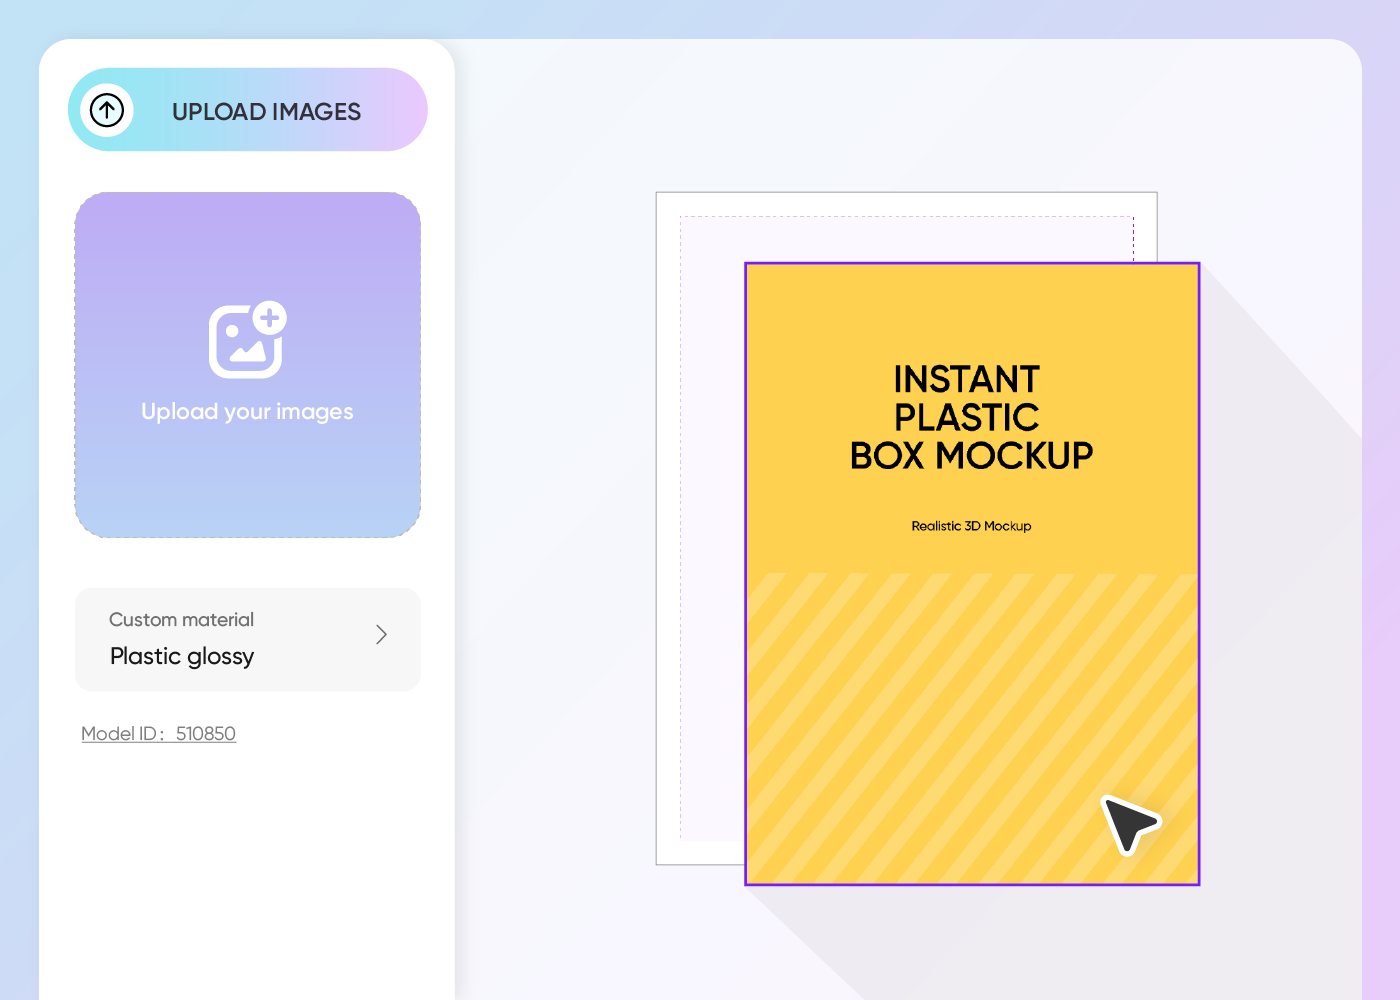The width and height of the screenshot is (1400, 1000).
Task: Click the Instant Plastic Box Mockup title text
Action: click(x=971, y=416)
